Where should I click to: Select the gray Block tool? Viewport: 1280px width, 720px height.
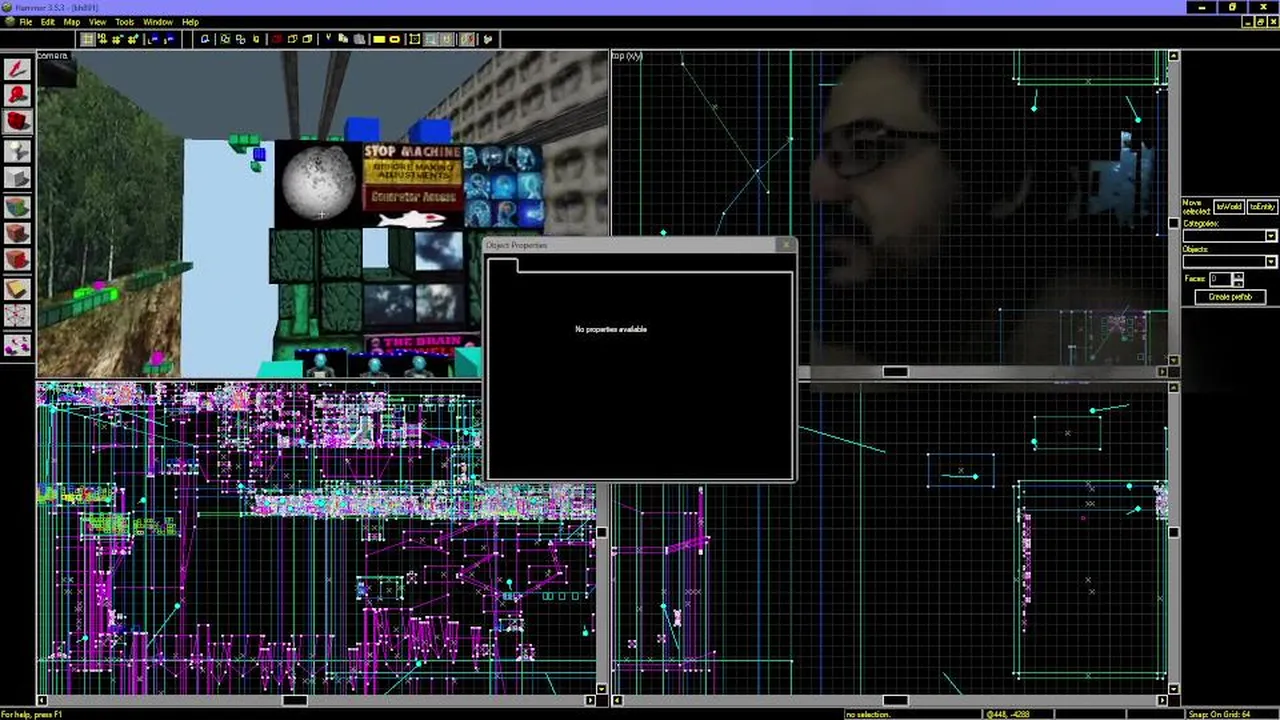(x=17, y=178)
